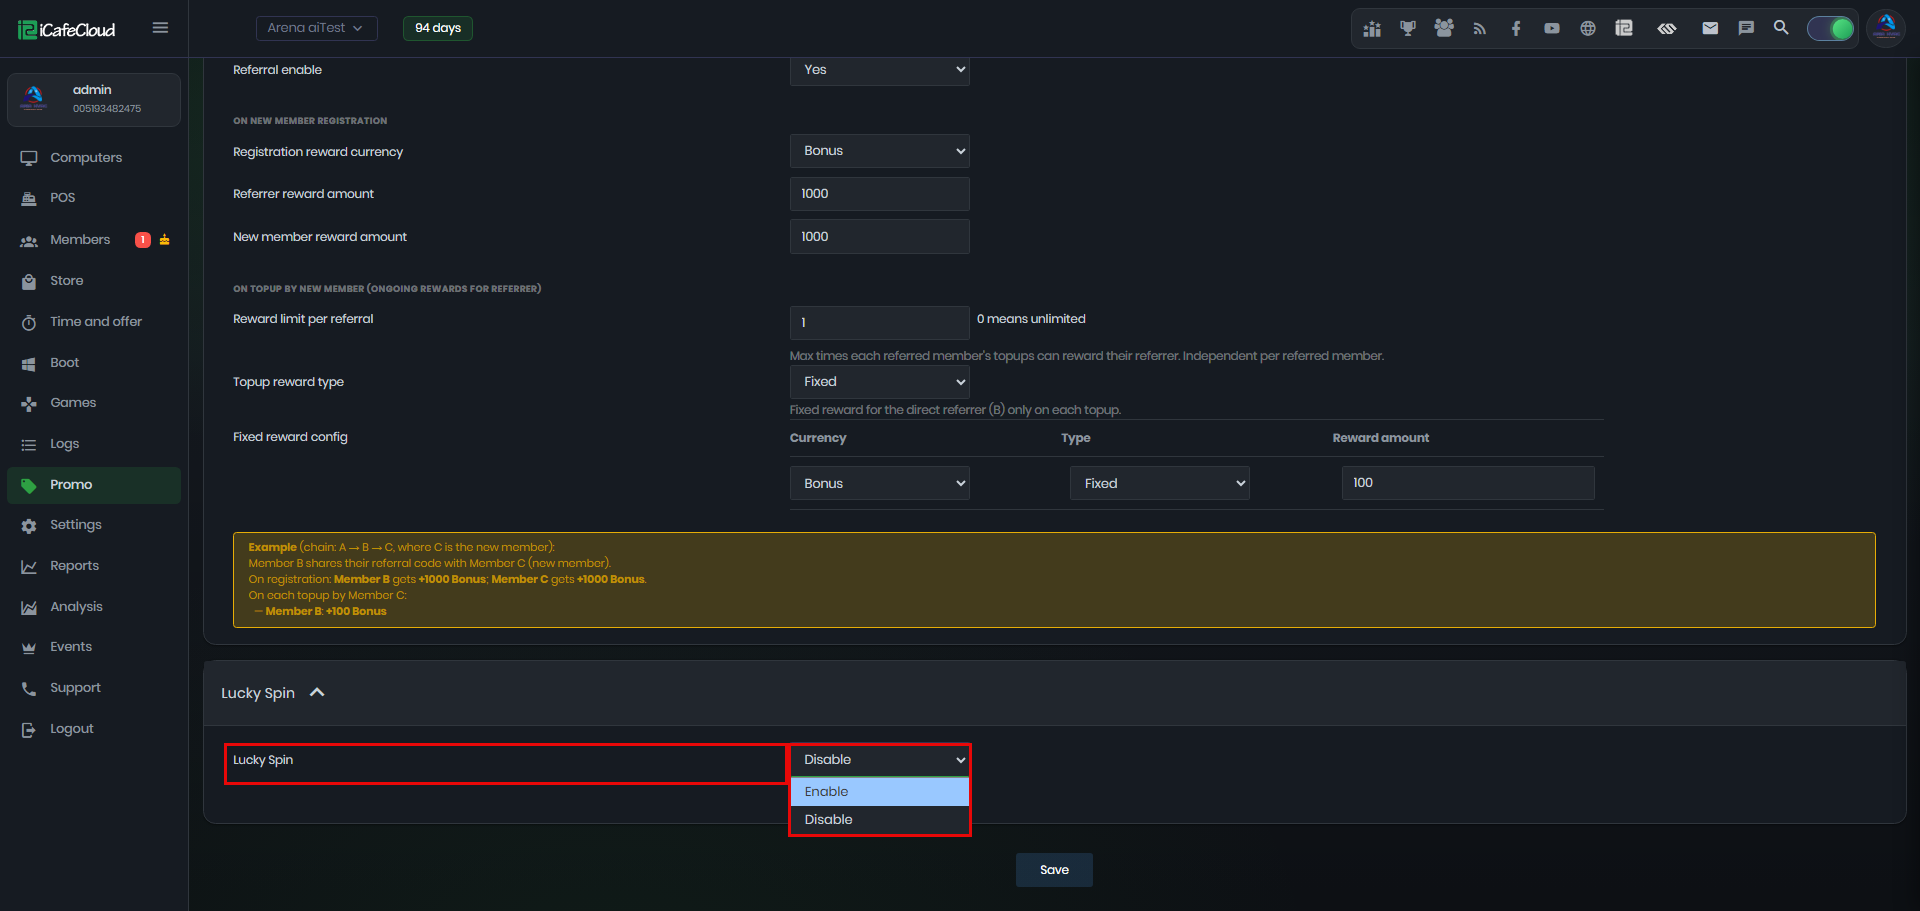Click the double-chevron stacked logo icon
This screenshot has height=911, width=1920.
[x=1667, y=29]
